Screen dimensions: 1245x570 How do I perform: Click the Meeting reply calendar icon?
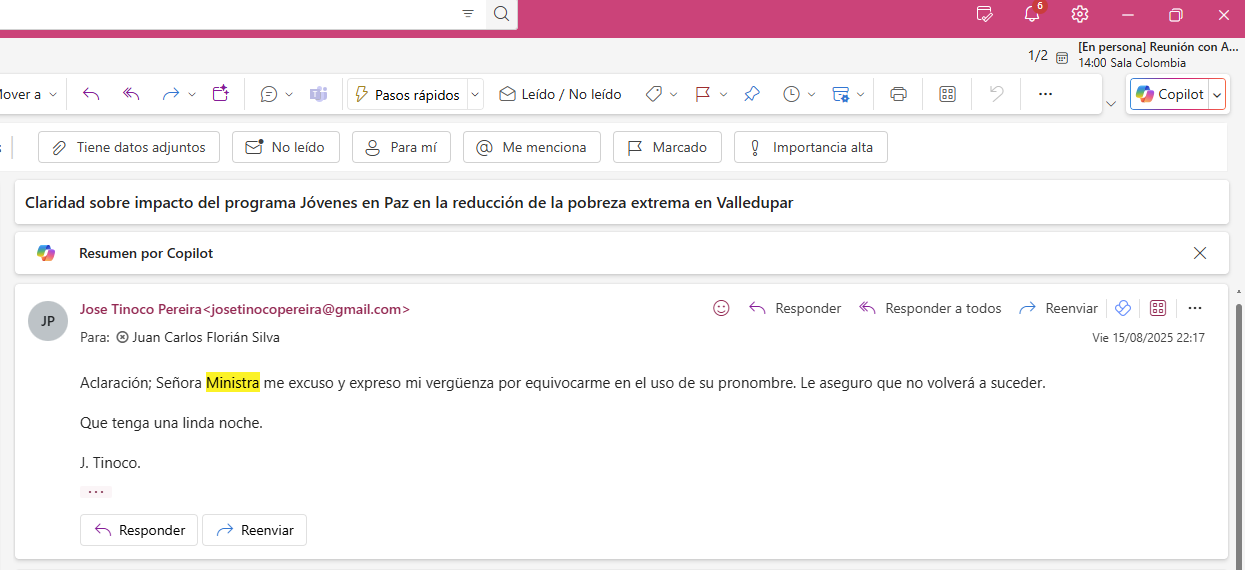pyautogui.click(x=221, y=94)
